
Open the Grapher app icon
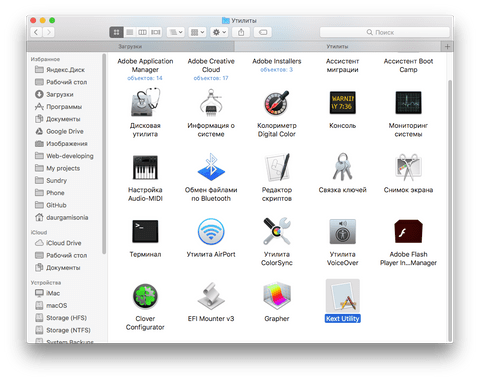coord(276,296)
